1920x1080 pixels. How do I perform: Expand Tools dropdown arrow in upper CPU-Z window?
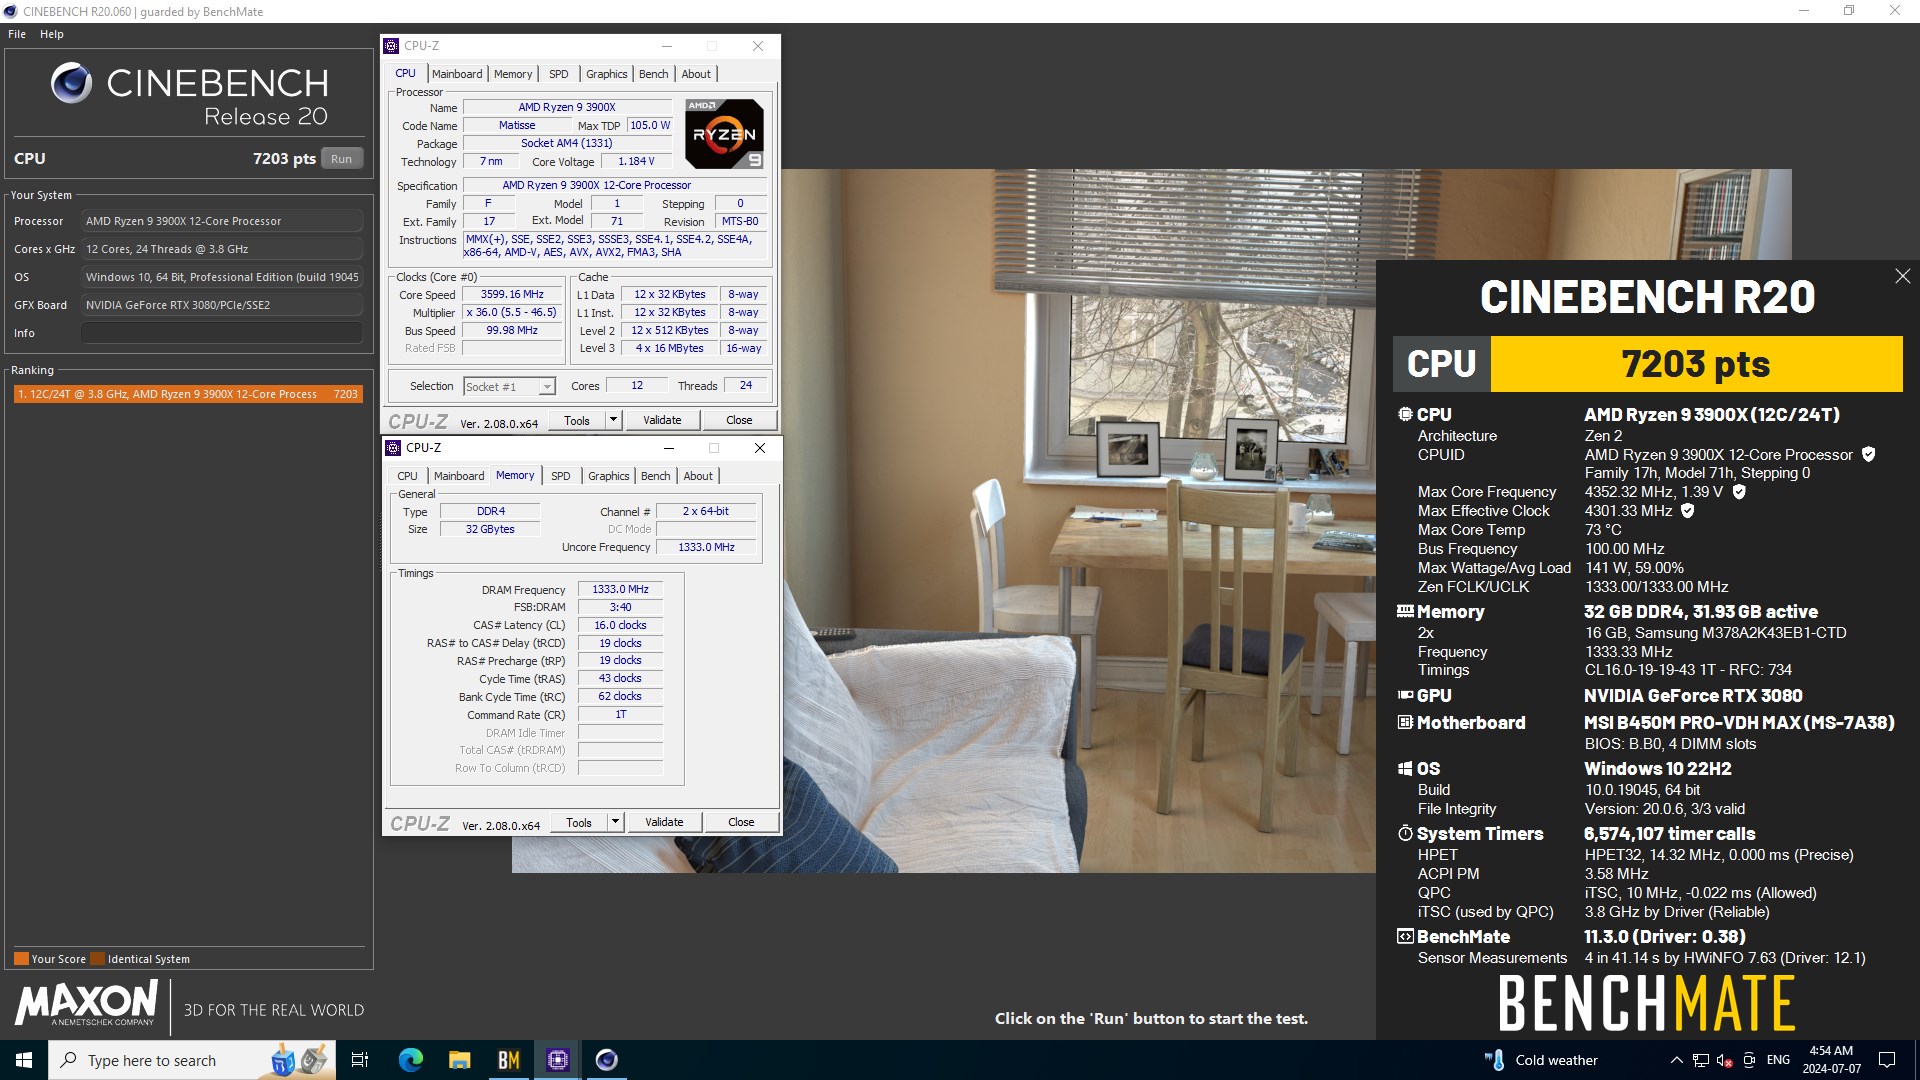(614, 421)
